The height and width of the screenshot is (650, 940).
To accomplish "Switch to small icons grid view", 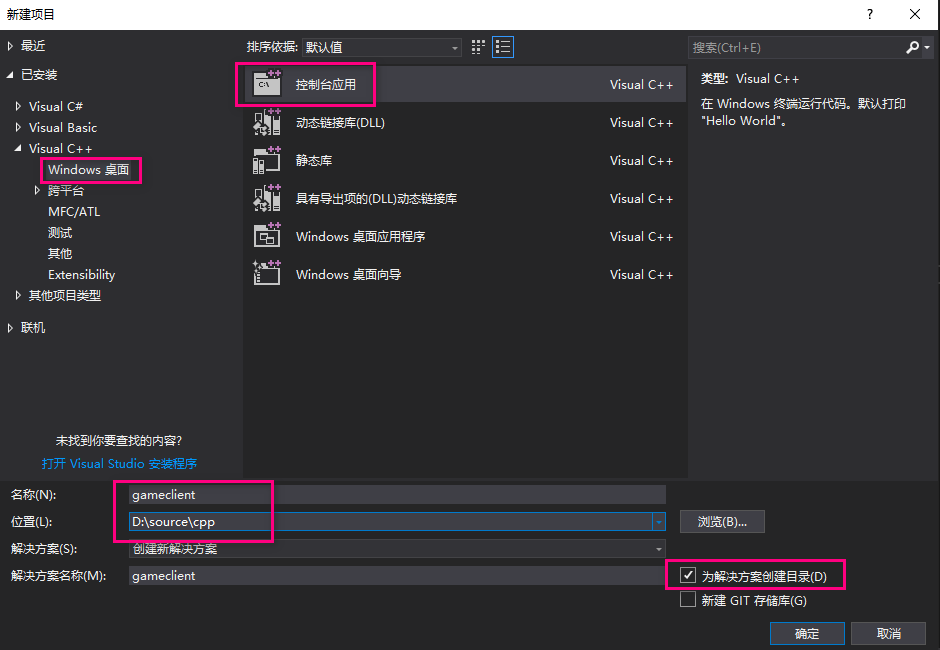I will [x=478, y=47].
